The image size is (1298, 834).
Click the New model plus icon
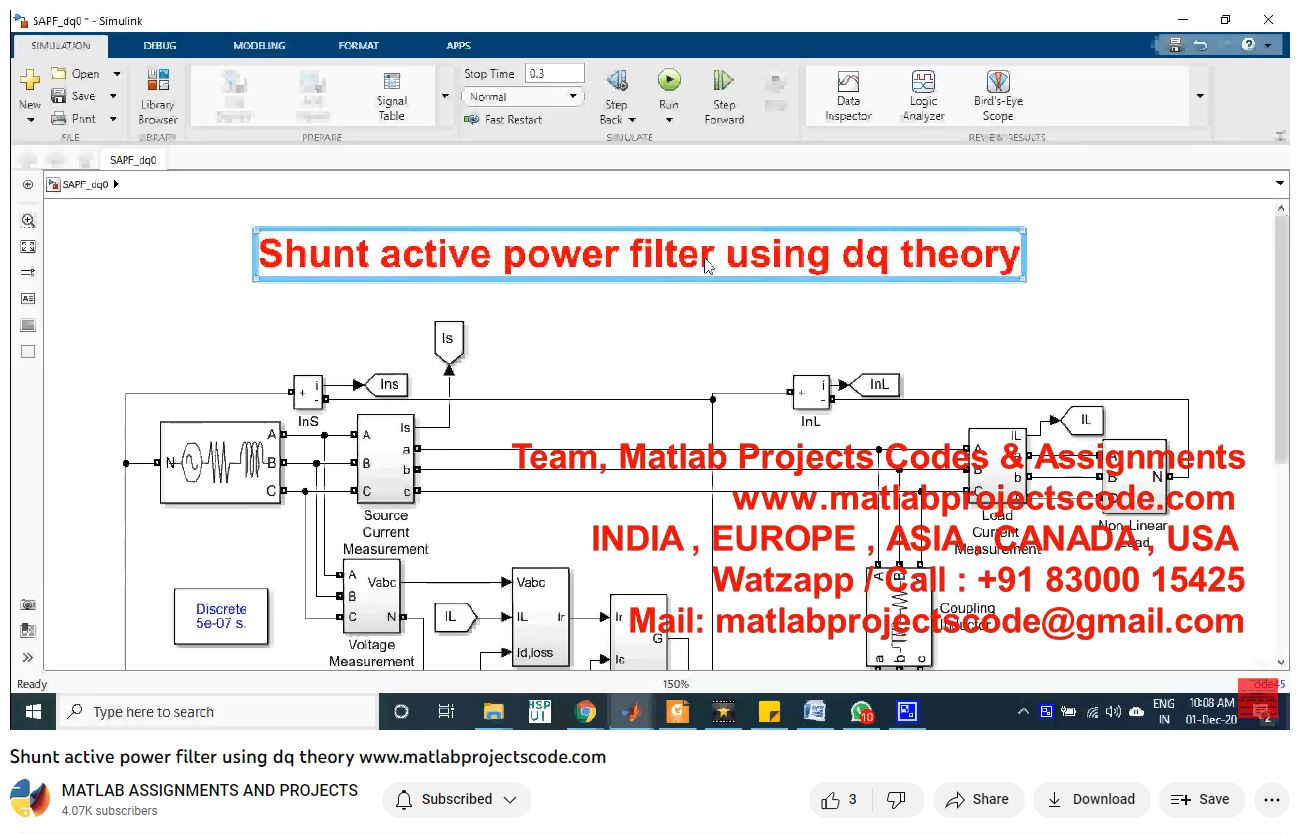click(30, 80)
